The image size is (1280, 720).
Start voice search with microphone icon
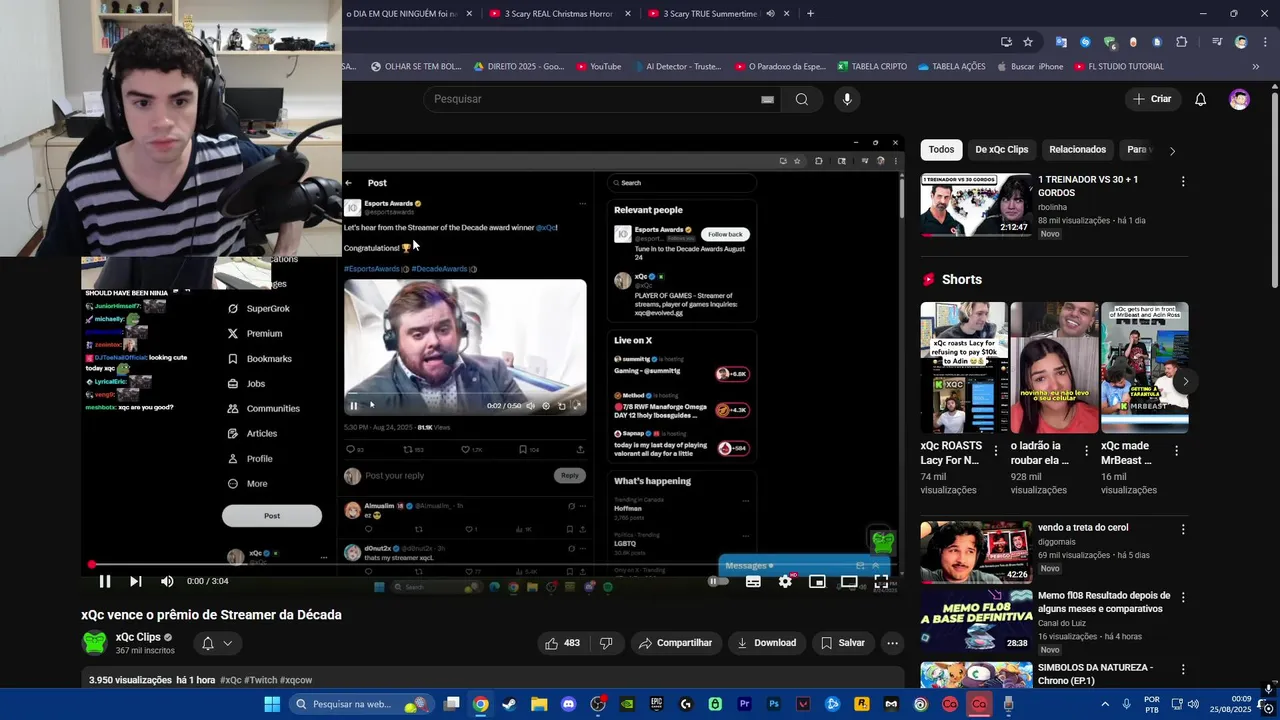847,99
